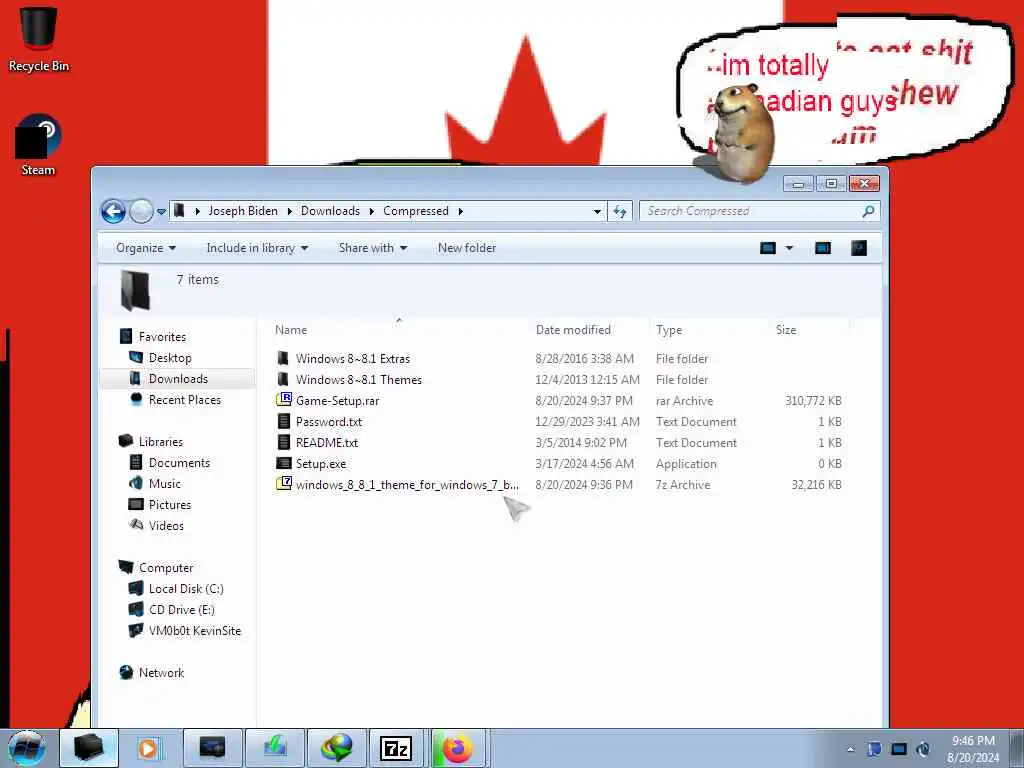
Task: Open Local Disk (C:)
Action: (186, 589)
